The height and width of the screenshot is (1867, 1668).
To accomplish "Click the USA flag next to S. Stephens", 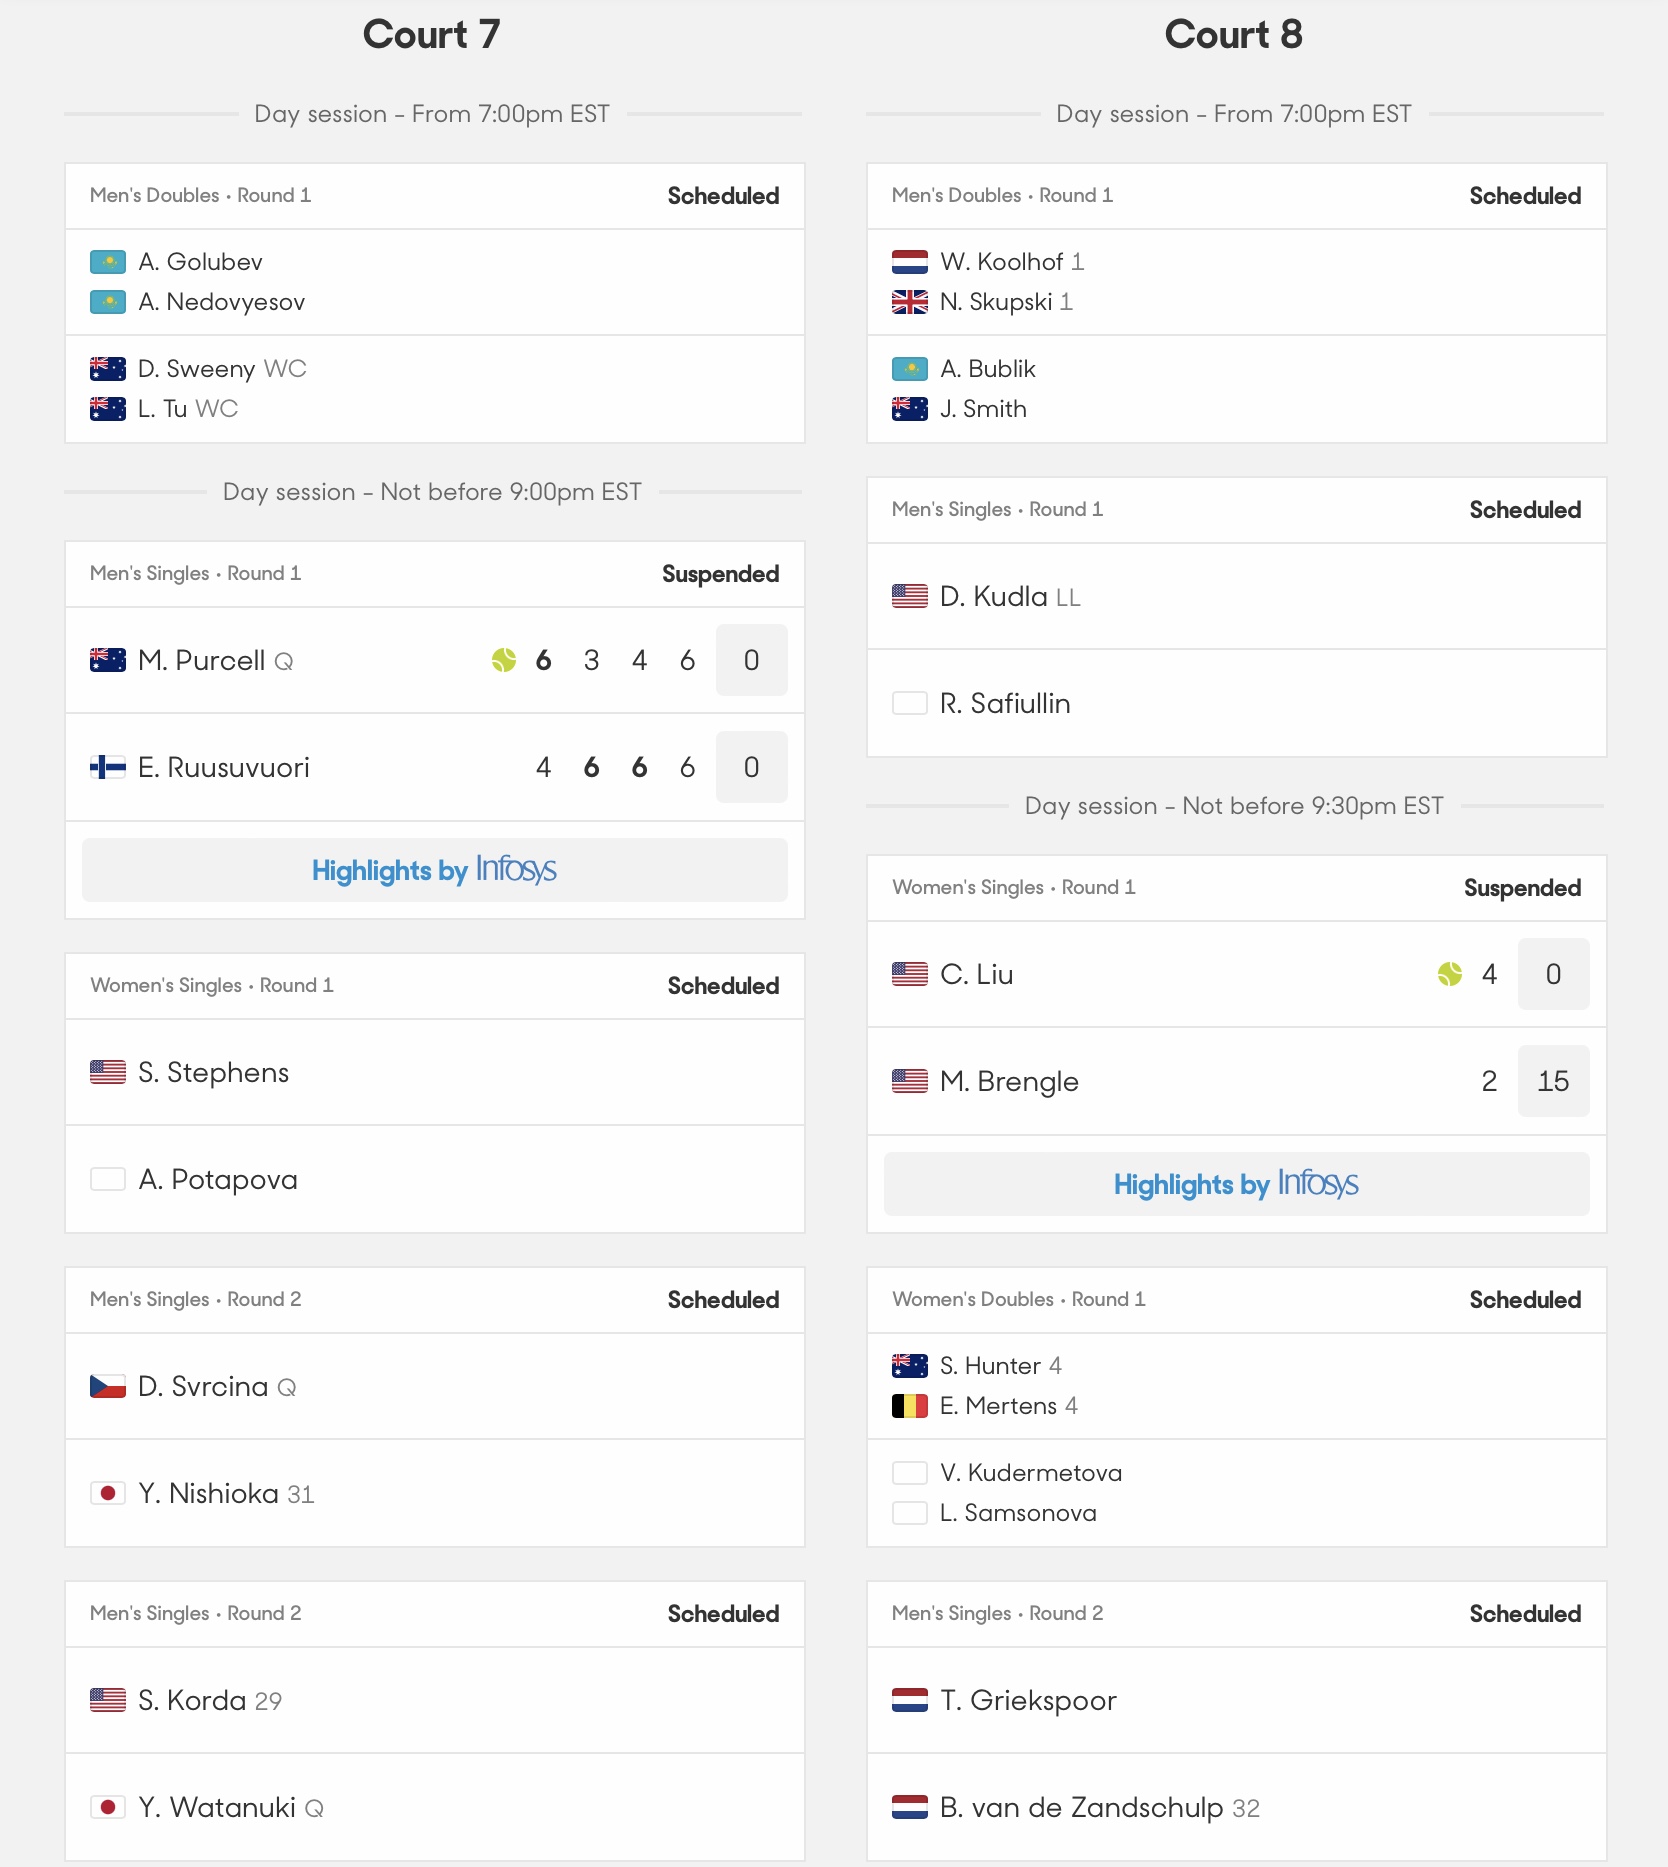I will [108, 1072].
